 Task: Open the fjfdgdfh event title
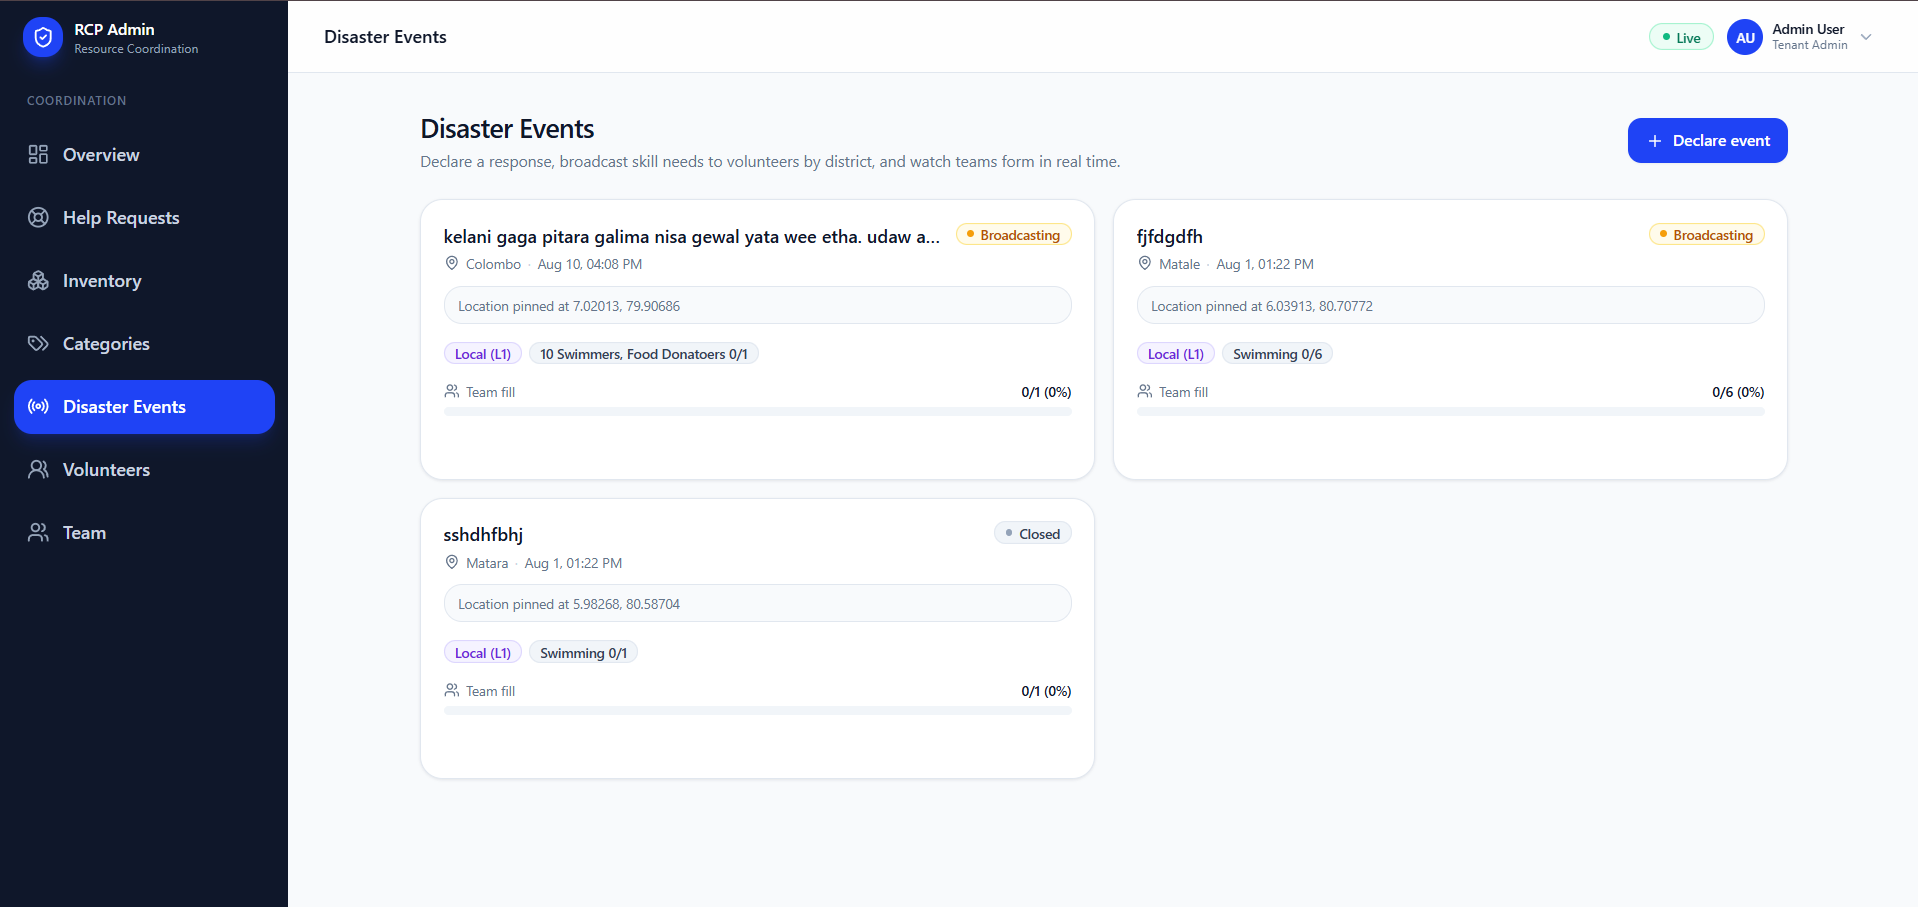point(1170,236)
